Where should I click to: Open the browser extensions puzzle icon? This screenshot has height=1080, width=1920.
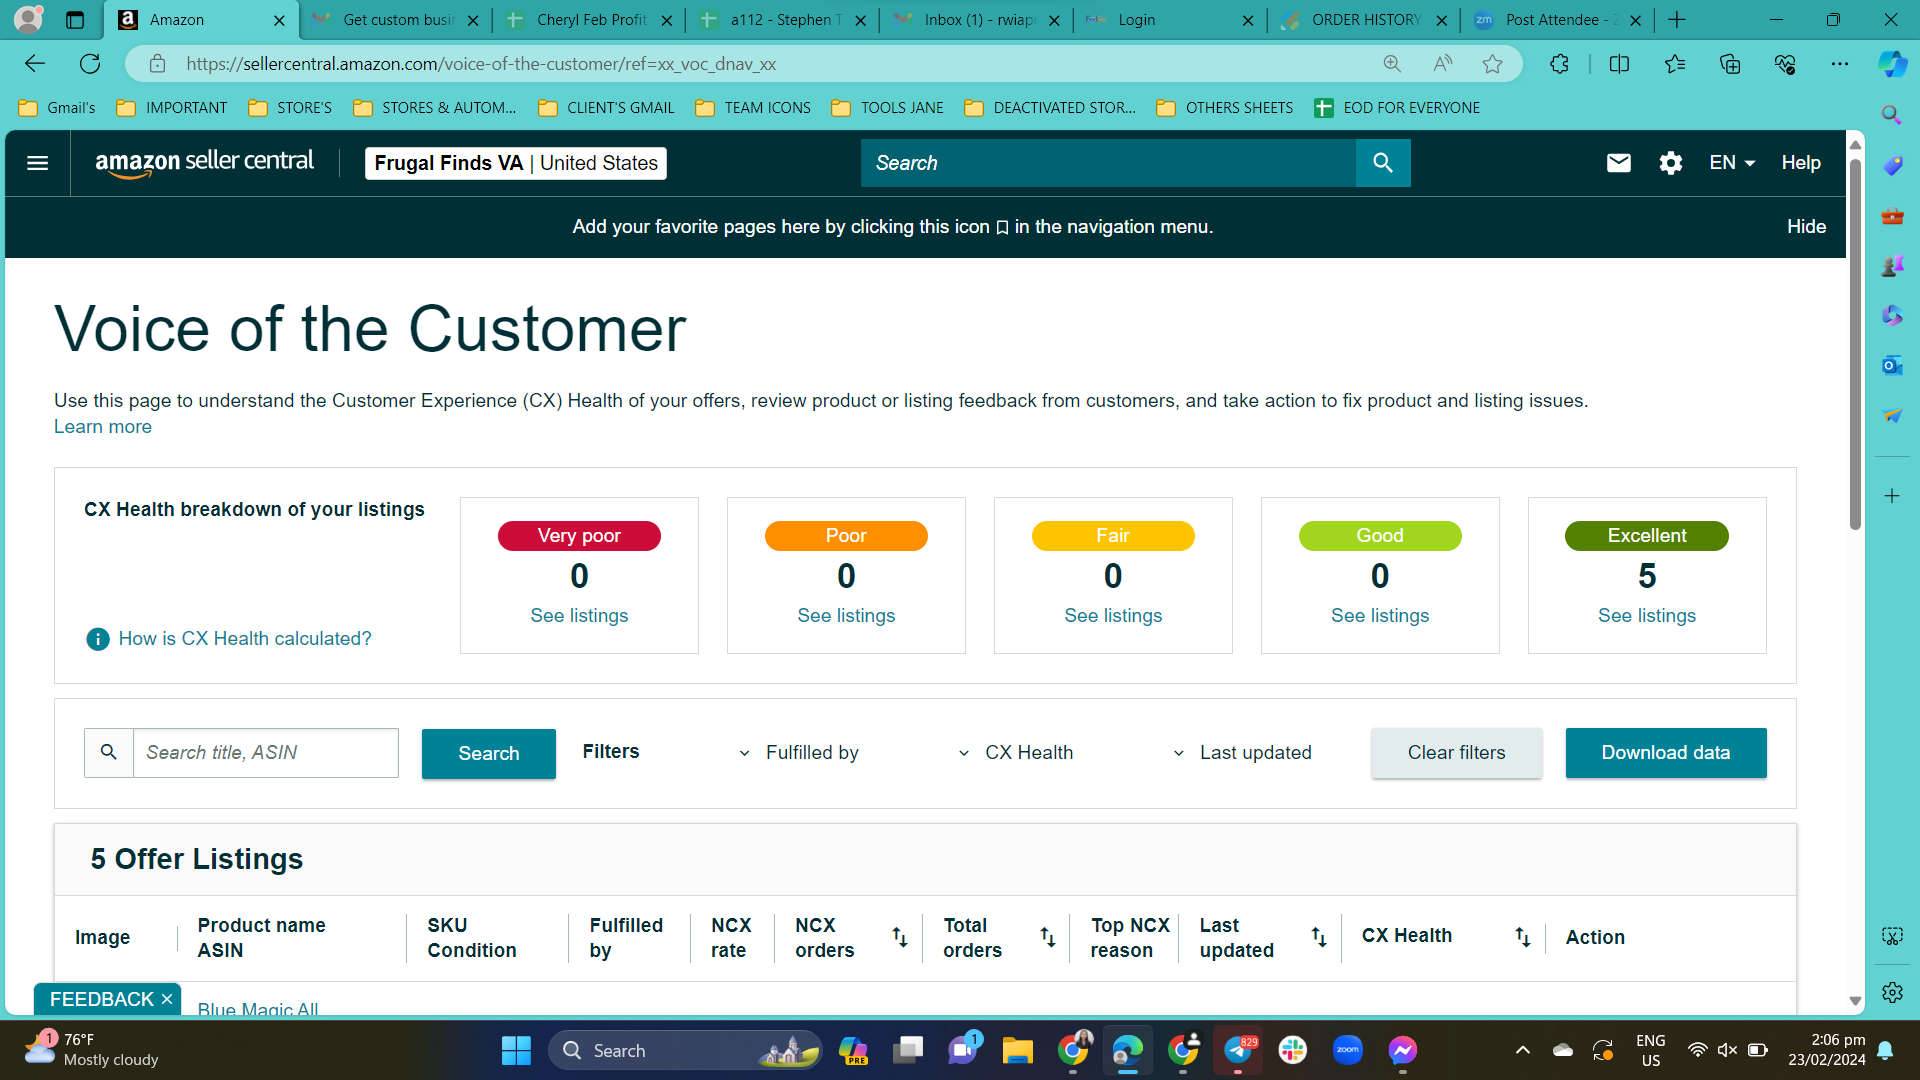1559,64
